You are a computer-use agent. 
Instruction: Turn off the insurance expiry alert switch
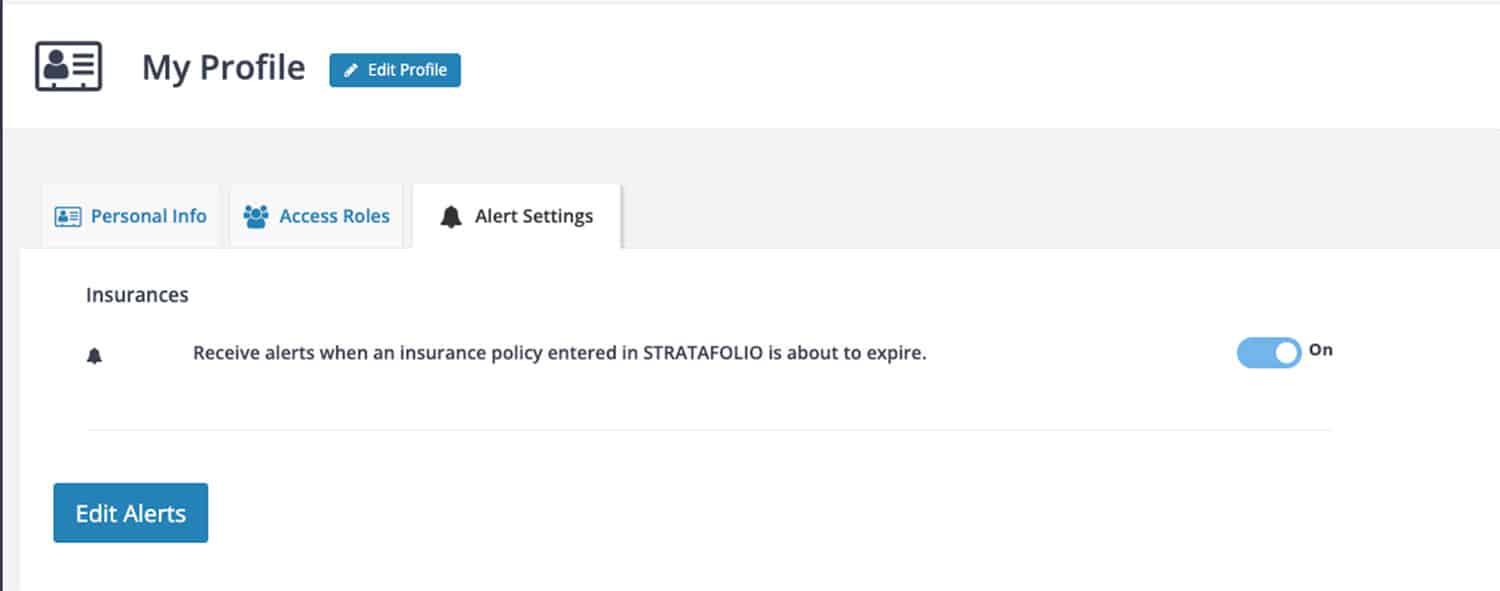click(x=1268, y=352)
